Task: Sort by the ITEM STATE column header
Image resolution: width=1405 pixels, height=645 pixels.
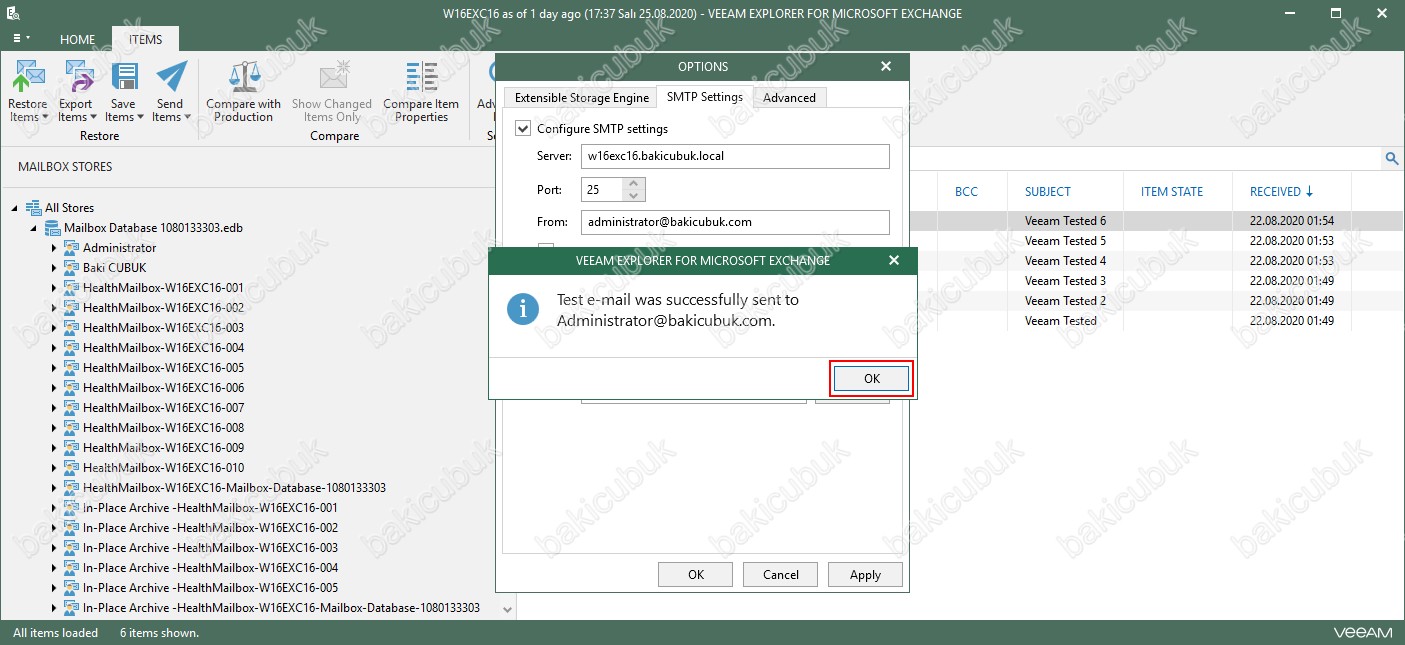Action: (x=1171, y=192)
